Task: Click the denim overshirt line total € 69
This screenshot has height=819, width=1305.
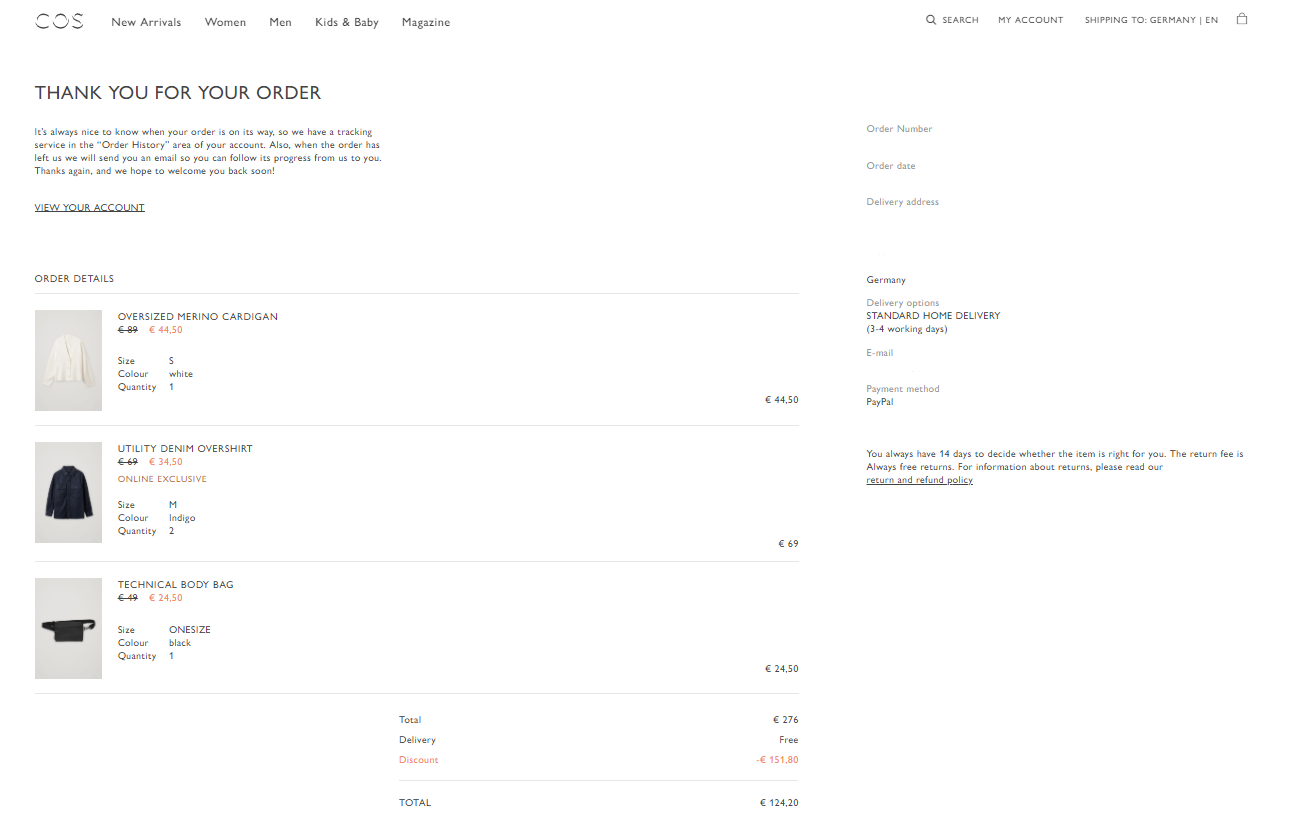Action: 789,544
